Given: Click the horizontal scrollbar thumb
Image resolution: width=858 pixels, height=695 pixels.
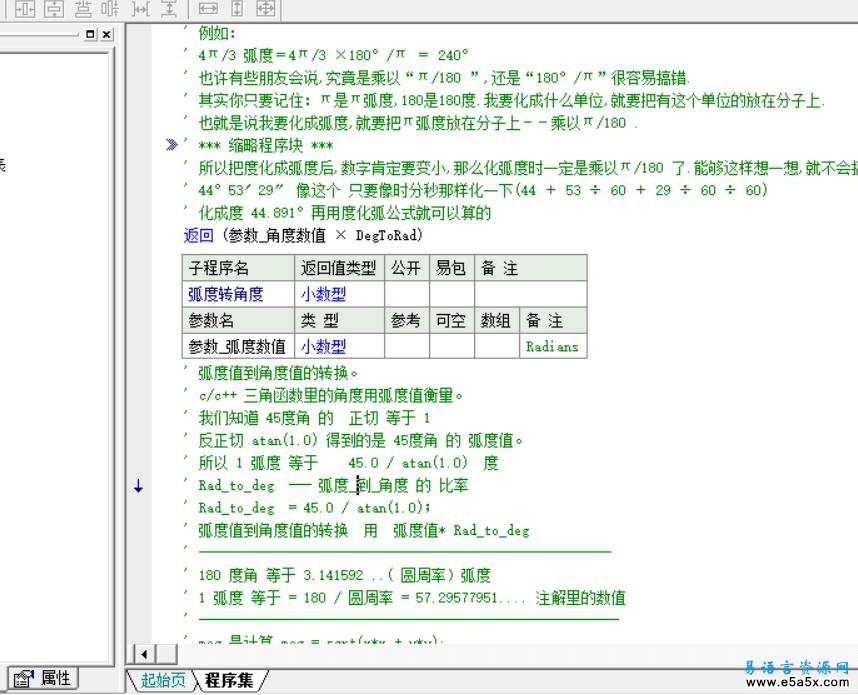Looking at the screenshot, I should click(166, 653).
